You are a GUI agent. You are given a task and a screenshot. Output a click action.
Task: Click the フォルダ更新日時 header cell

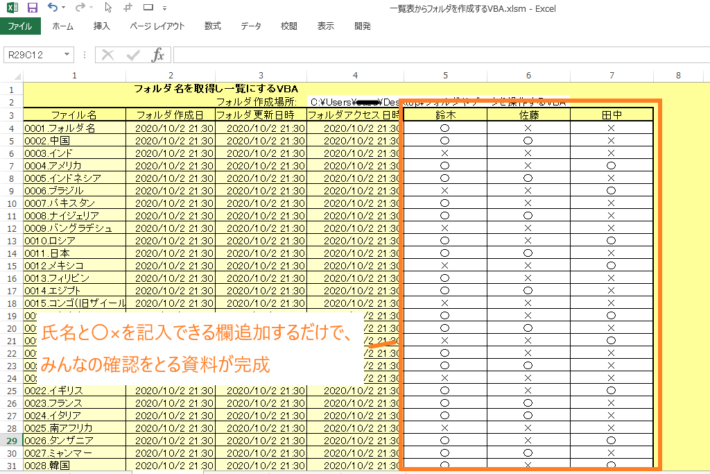(x=261, y=115)
